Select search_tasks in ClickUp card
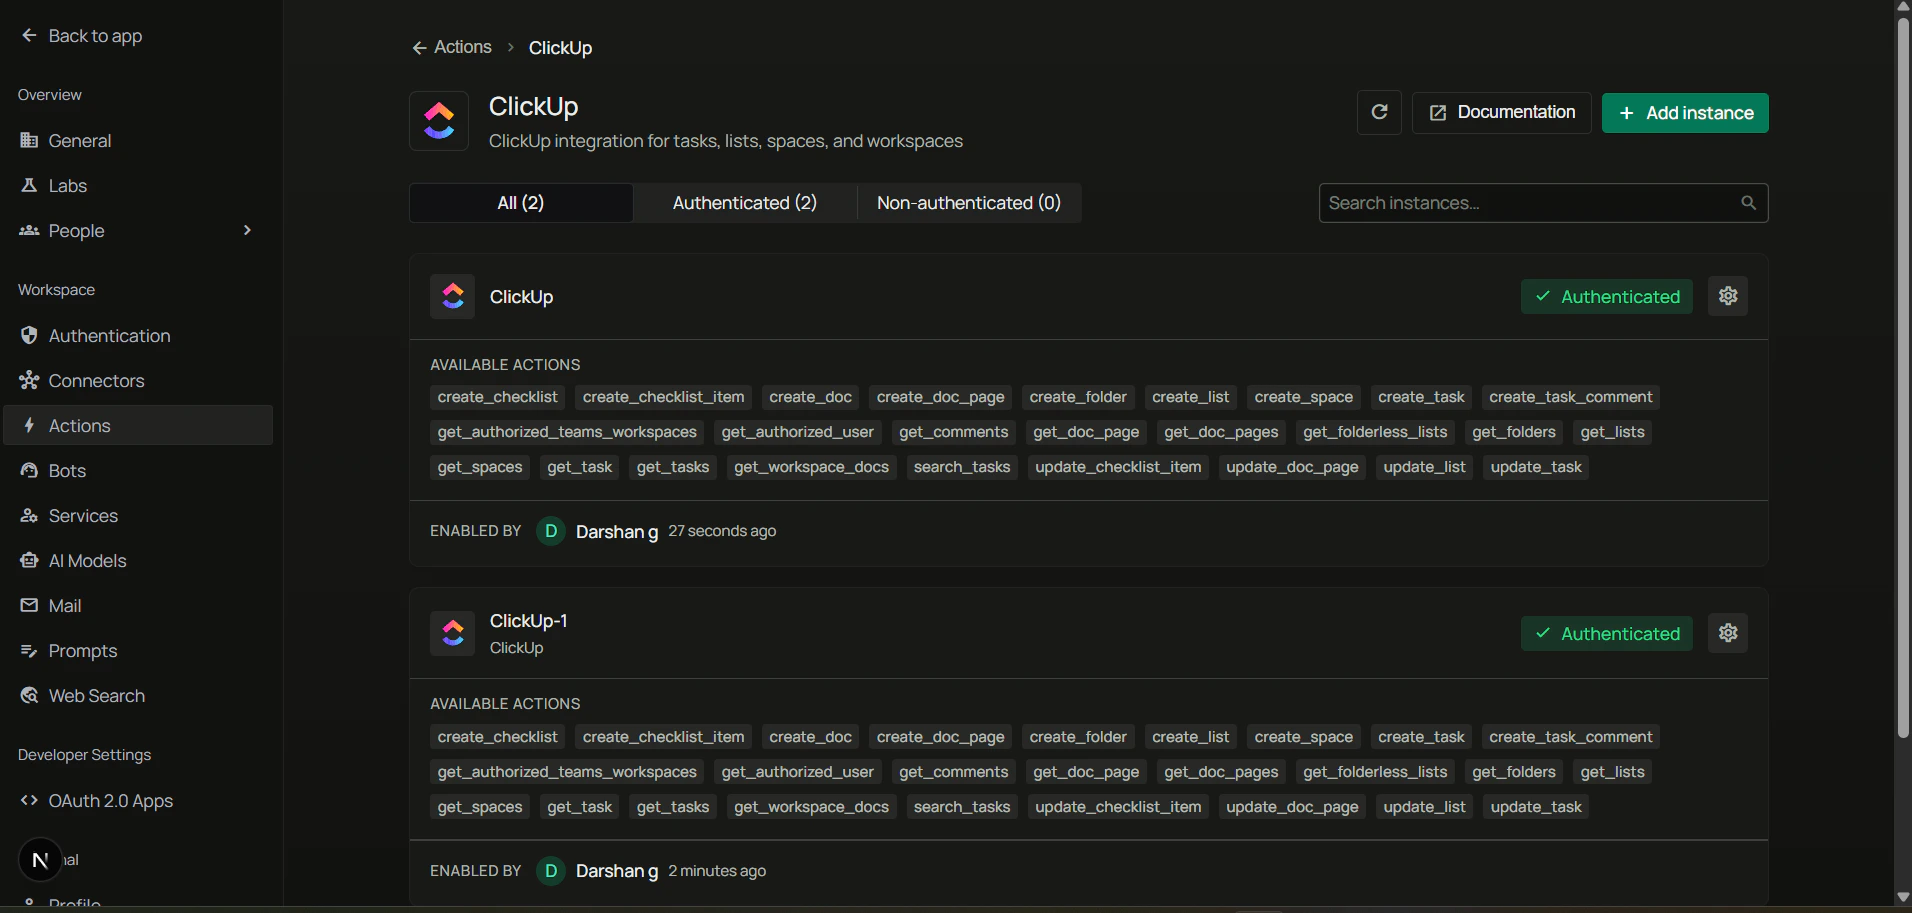Viewport: 1912px width, 913px height. pos(962,467)
